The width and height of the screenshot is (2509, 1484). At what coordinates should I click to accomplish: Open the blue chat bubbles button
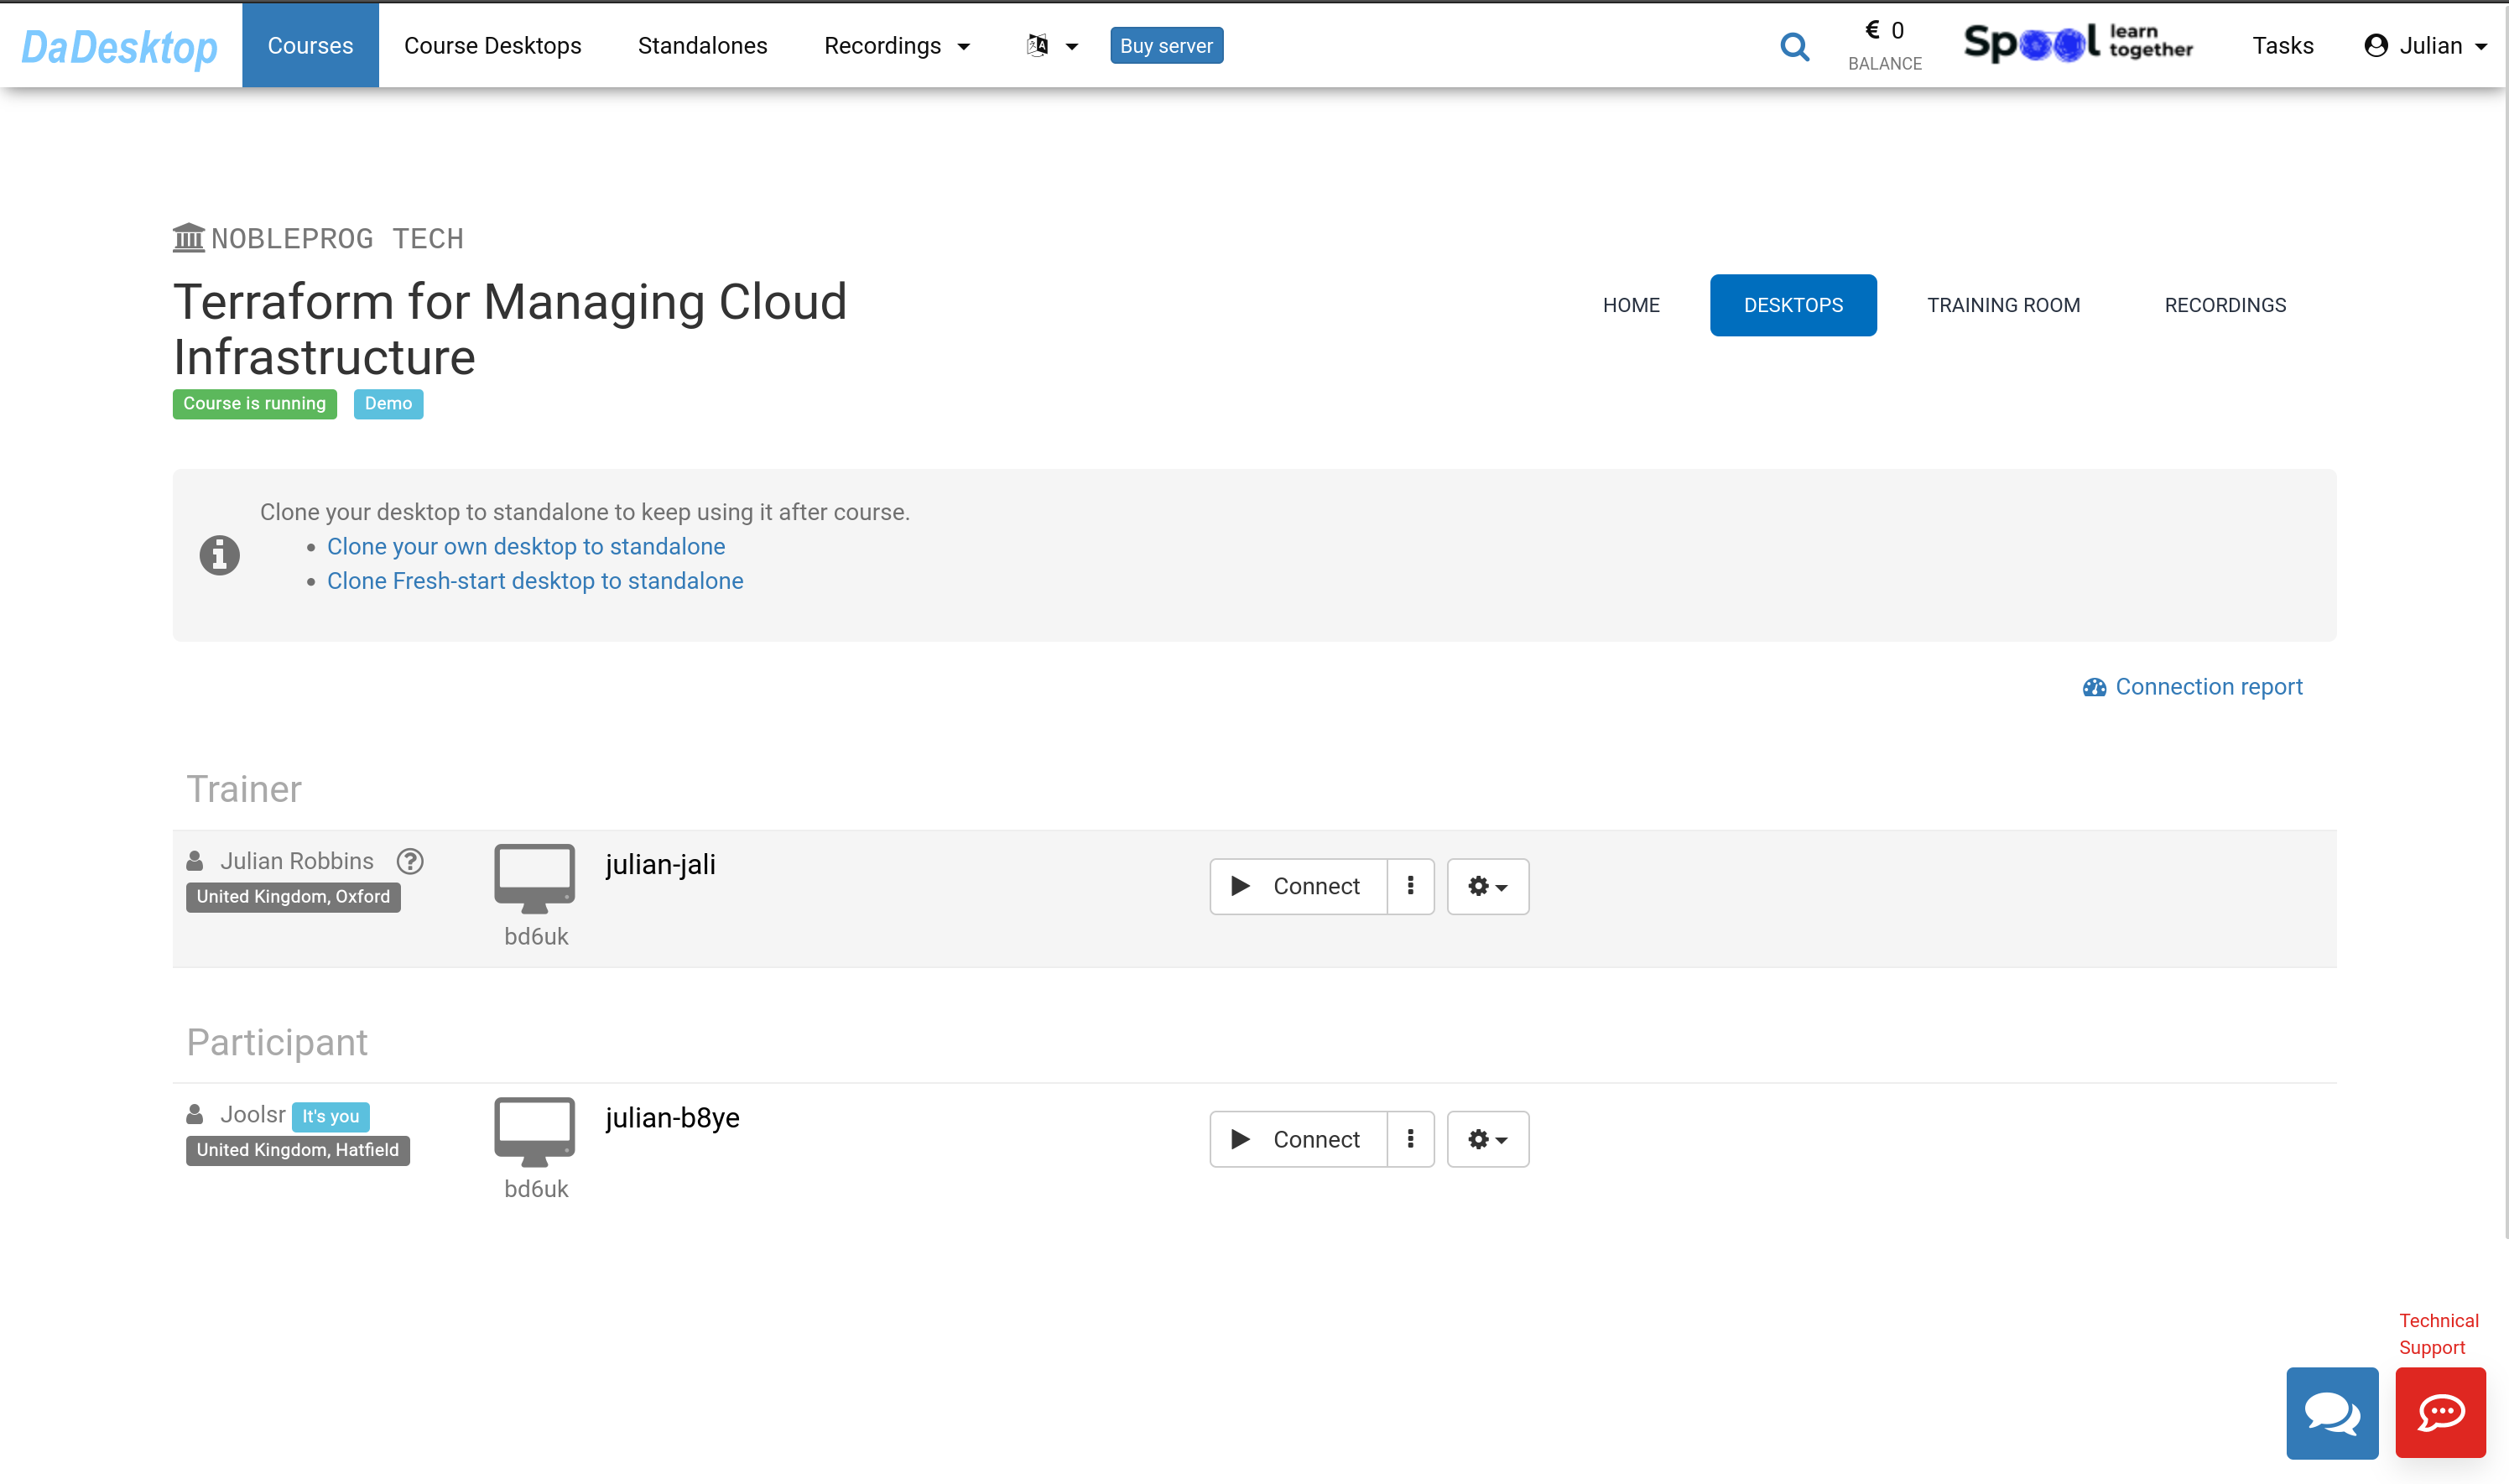(2331, 1412)
